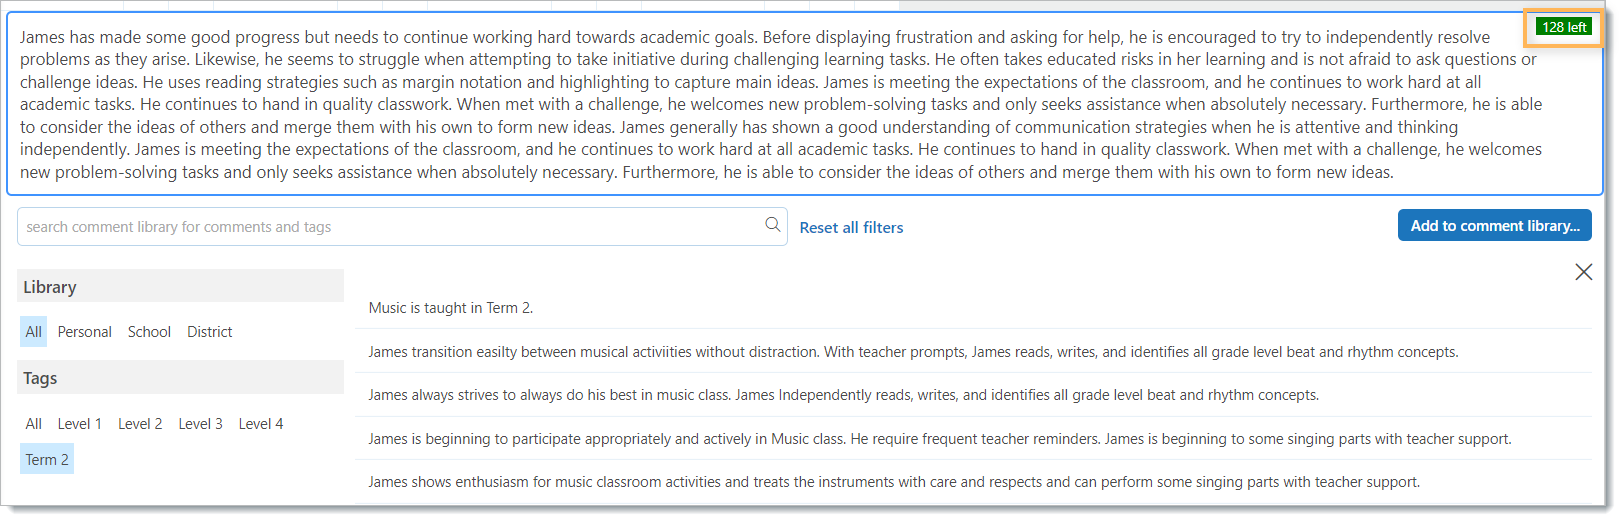
Task: Filter library by District
Action: (x=210, y=332)
